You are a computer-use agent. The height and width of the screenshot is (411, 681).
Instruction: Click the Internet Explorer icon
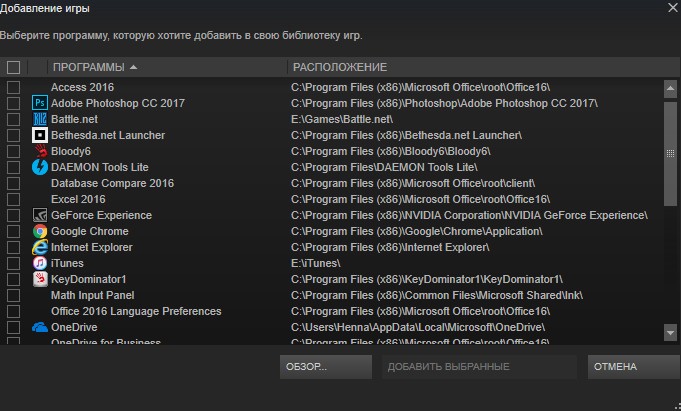(x=40, y=247)
